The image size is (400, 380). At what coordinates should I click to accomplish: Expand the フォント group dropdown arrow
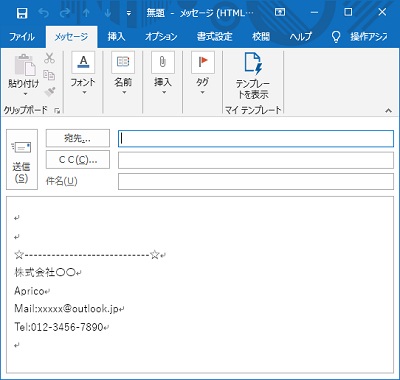84,92
